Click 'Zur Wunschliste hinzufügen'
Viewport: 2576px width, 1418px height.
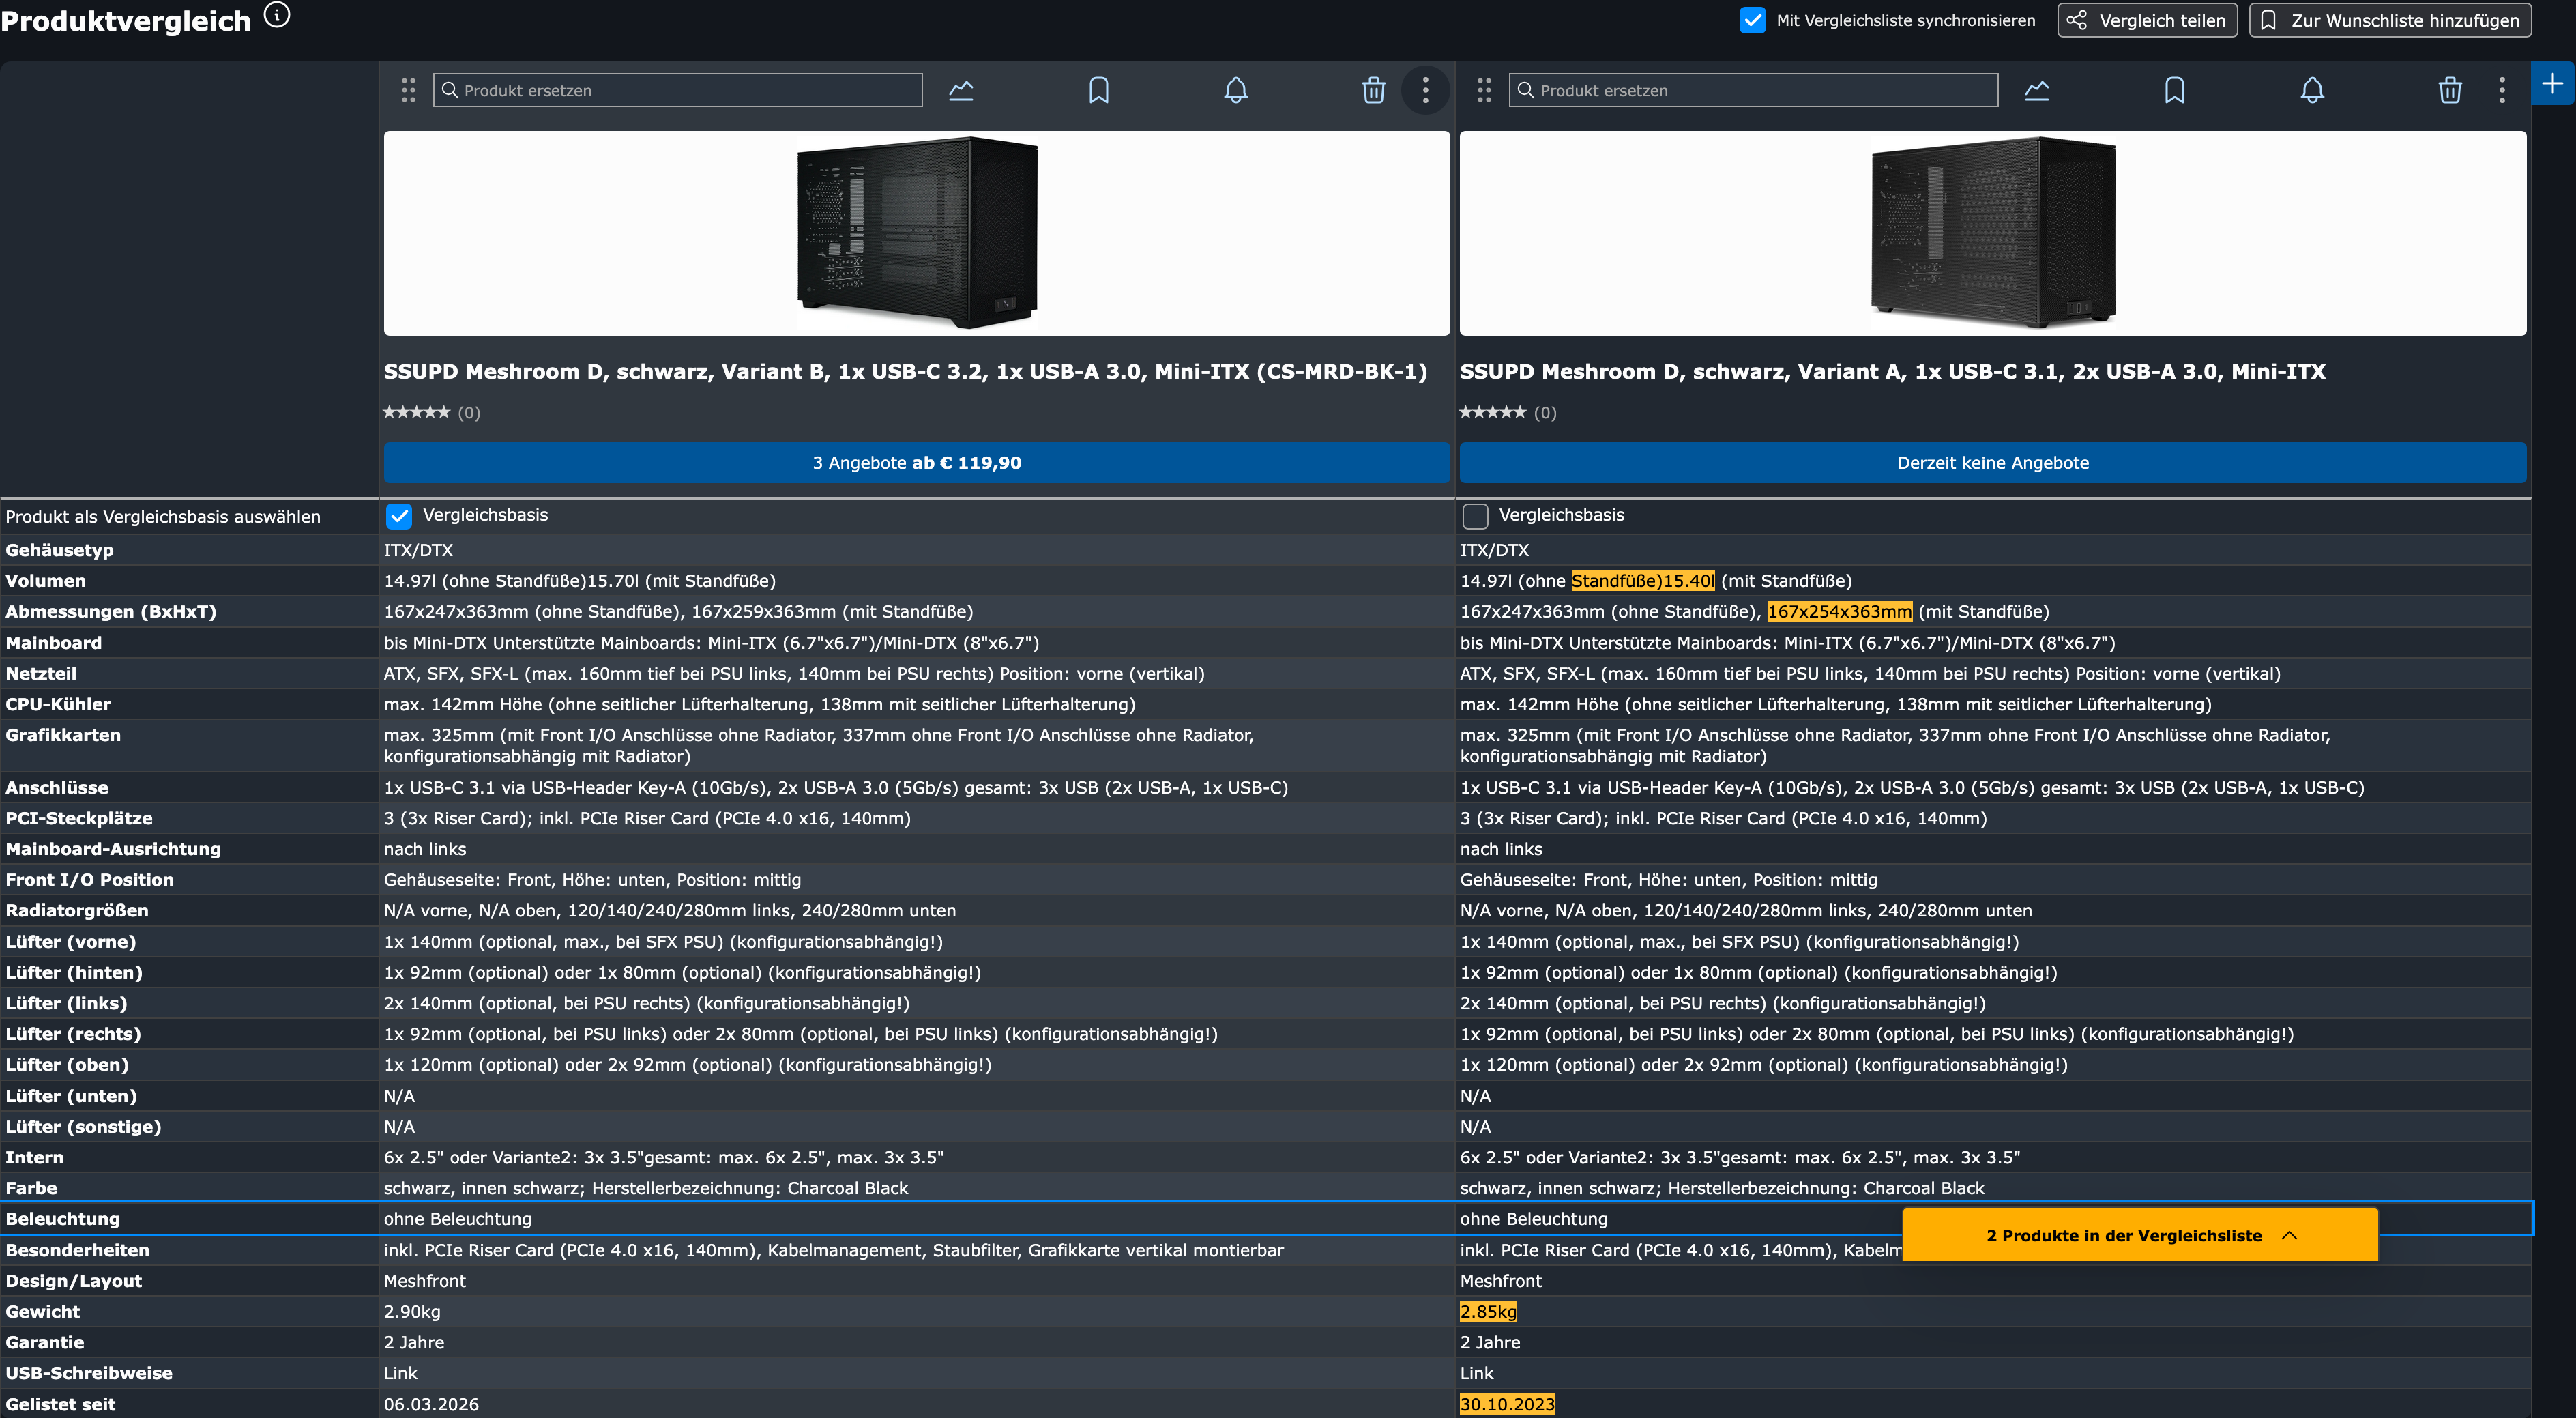tap(2390, 20)
